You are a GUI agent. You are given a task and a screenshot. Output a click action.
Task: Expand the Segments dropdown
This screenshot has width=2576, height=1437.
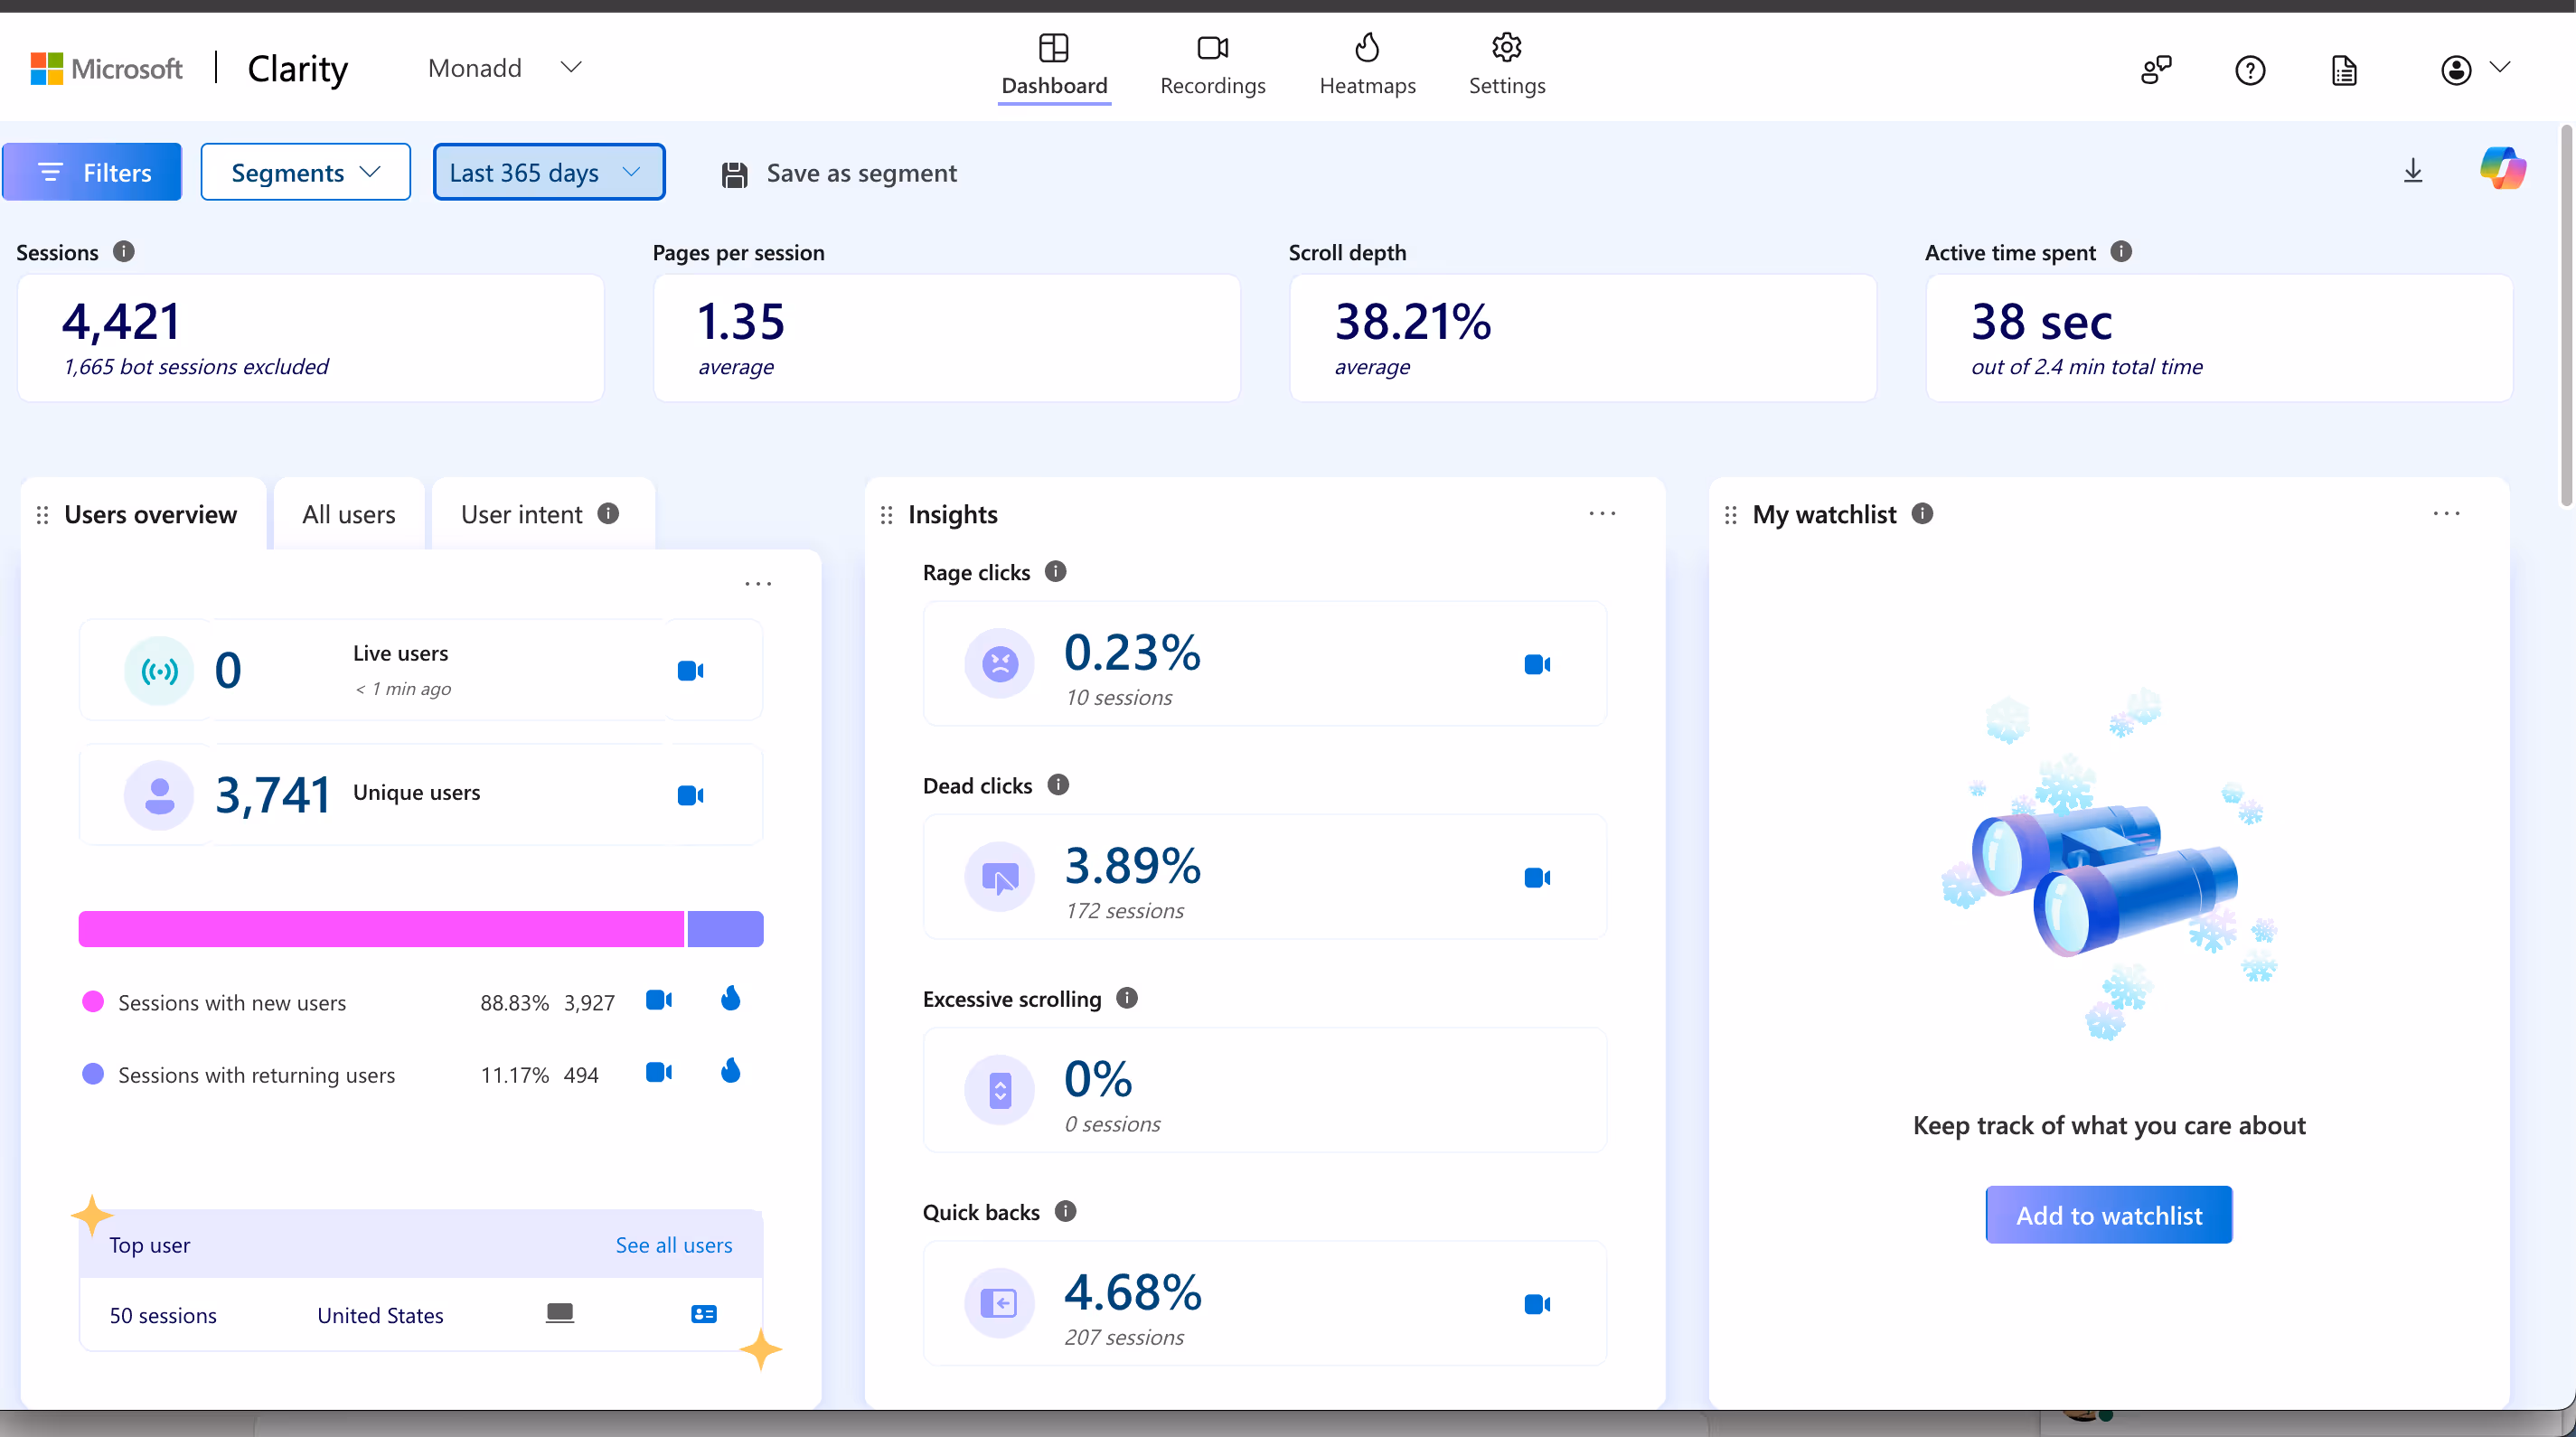click(x=305, y=172)
